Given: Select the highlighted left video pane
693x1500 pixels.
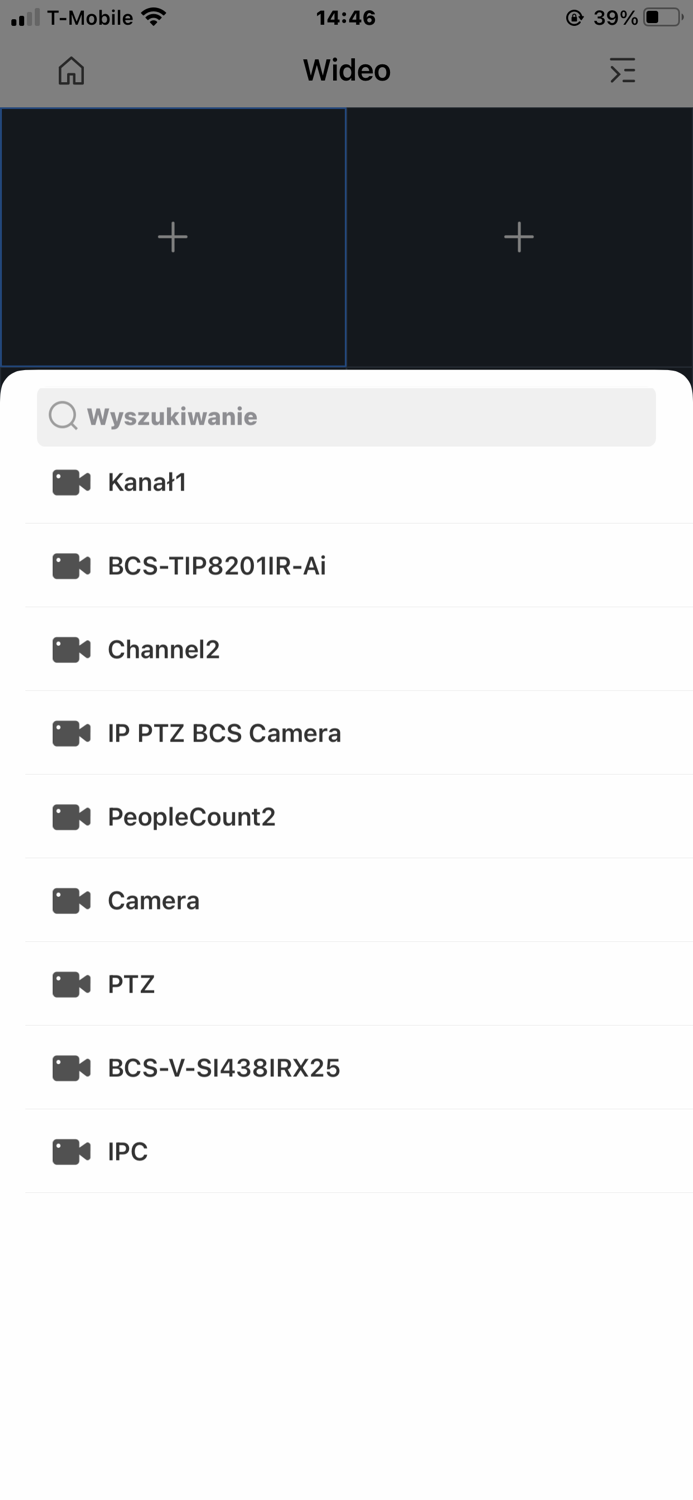Looking at the screenshot, I should pyautogui.click(x=172, y=237).
